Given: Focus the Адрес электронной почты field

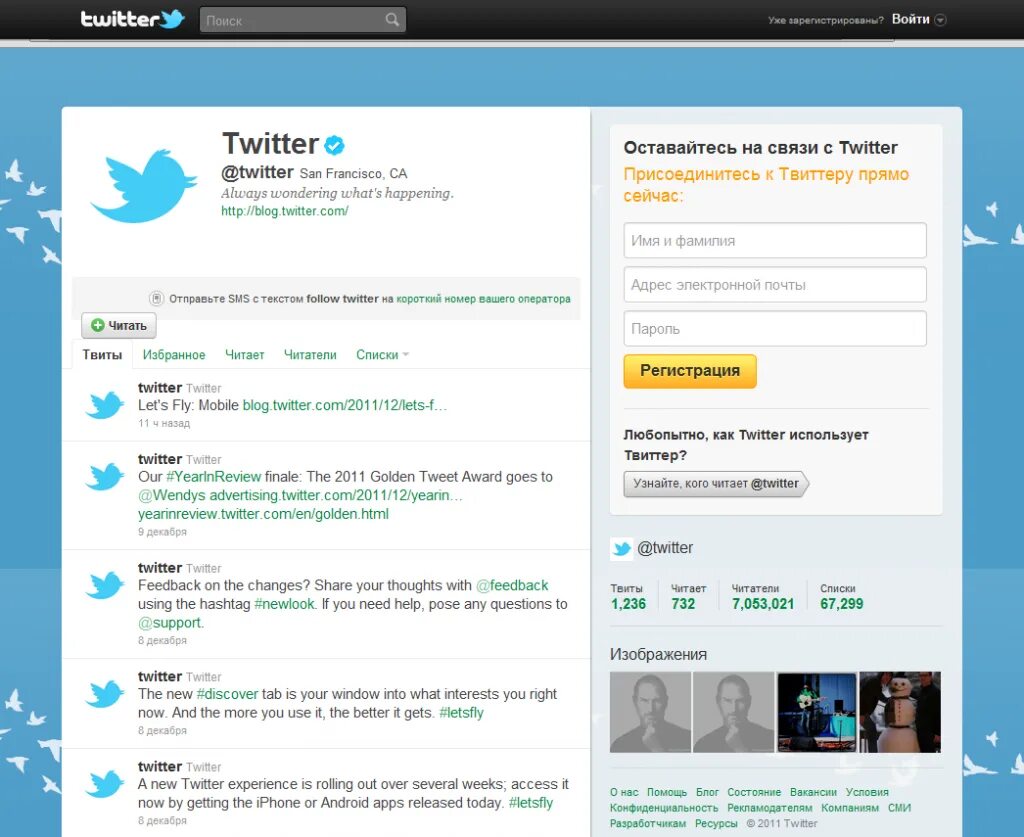Looking at the screenshot, I should [x=775, y=285].
